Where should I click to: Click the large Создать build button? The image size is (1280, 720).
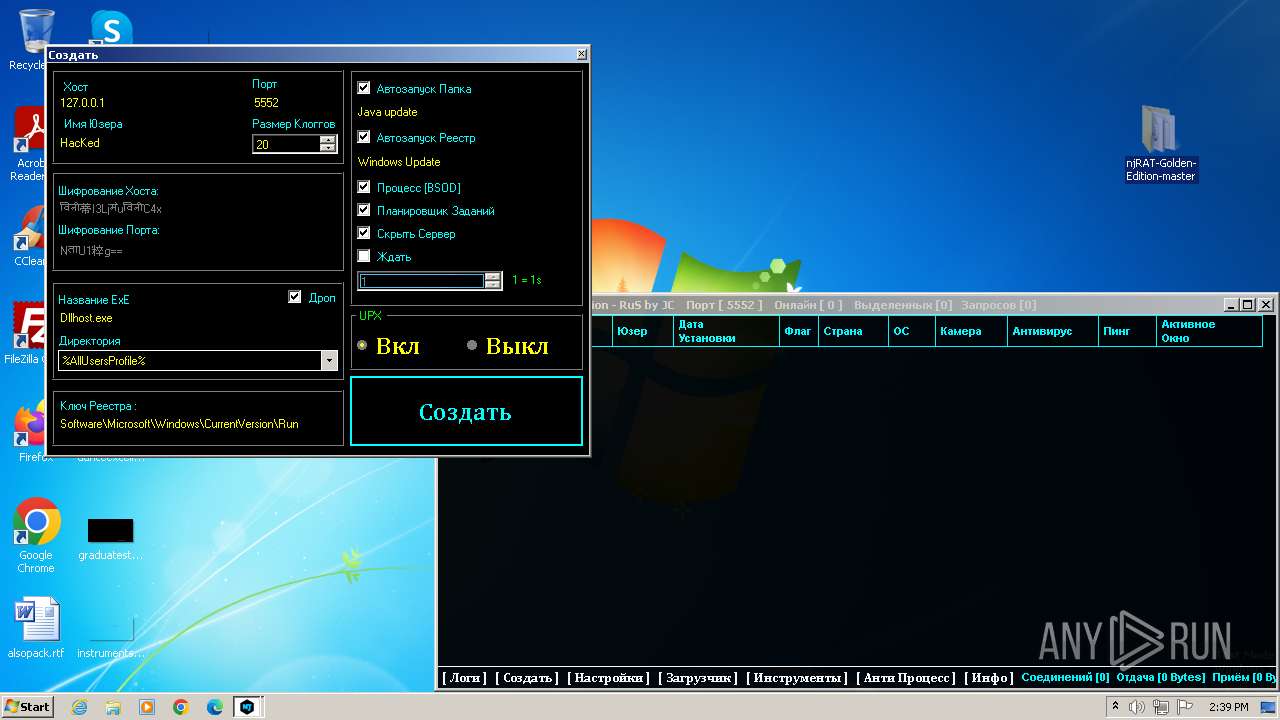(x=466, y=411)
